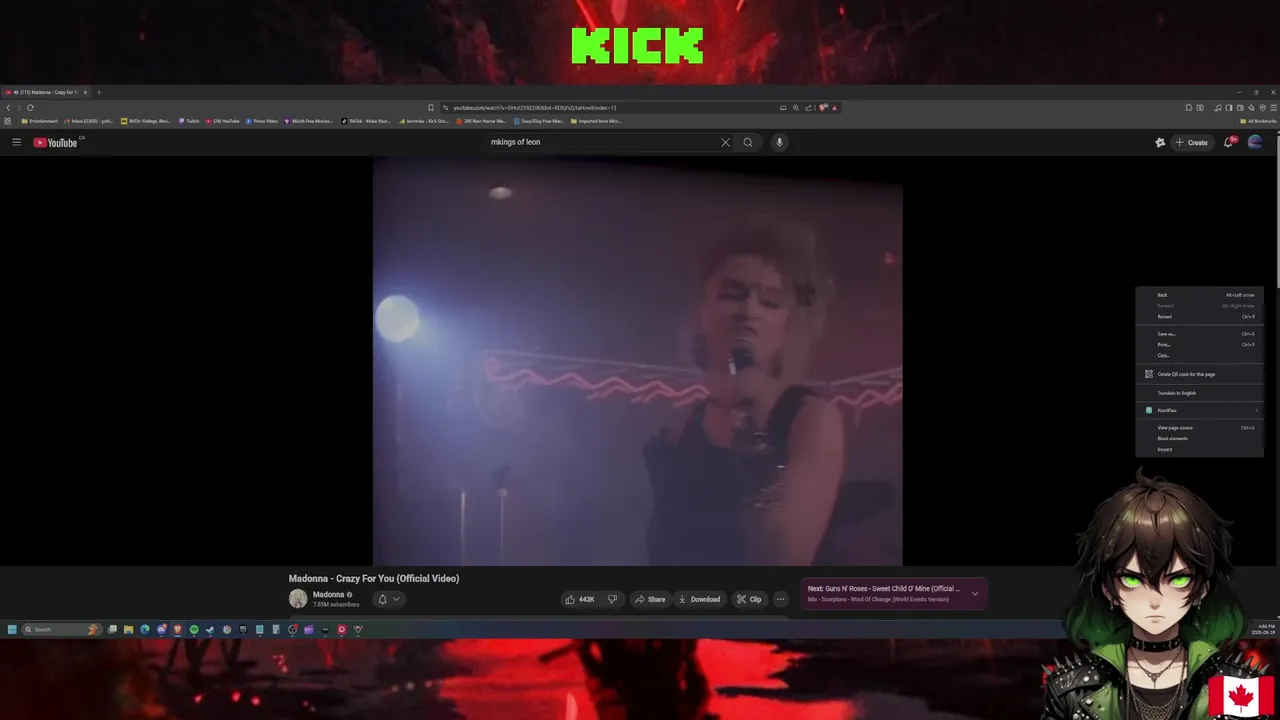Open Brave Rewards triangle icon
This screenshot has width=1280, height=720.
pos(834,107)
